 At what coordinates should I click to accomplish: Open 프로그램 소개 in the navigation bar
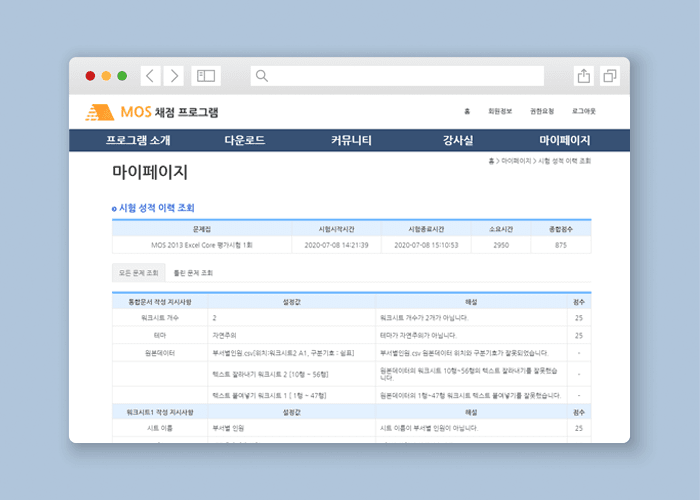pyautogui.click(x=138, y=140)
